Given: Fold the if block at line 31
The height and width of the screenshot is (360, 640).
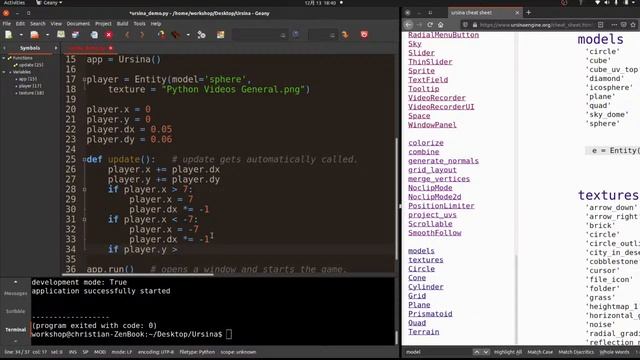Looking at the screenshot, I should [x=84, y=220].
